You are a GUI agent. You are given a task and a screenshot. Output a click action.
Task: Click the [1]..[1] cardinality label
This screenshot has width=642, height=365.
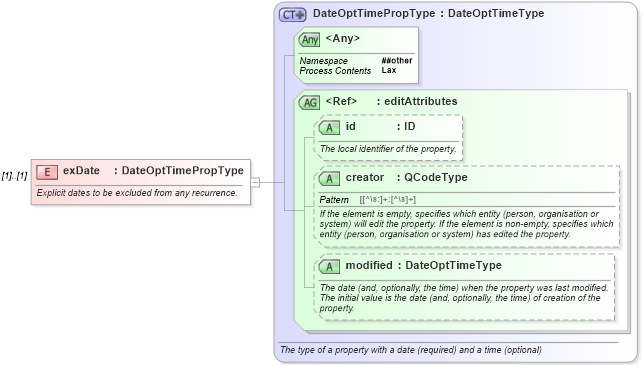pyautogui.click(x=14, y=176)
